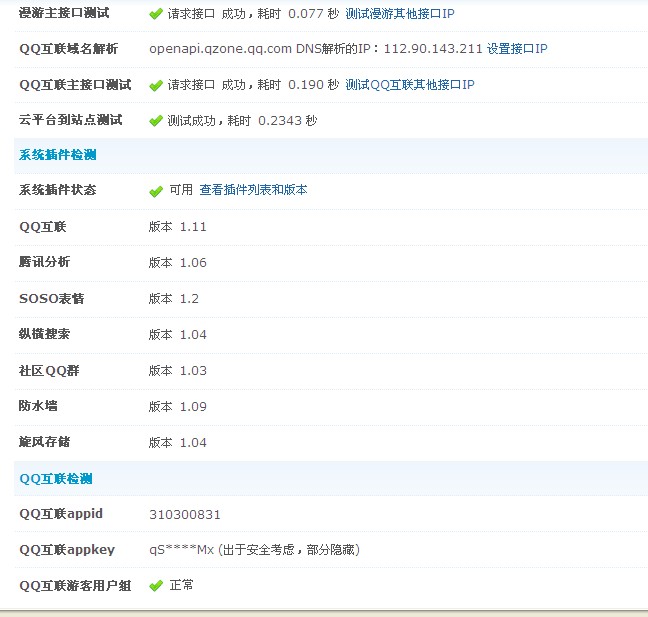Screen dimensions: 648x617
Task: Click green check icon in 系统插件状态 row
Action: tap(156, 191)
